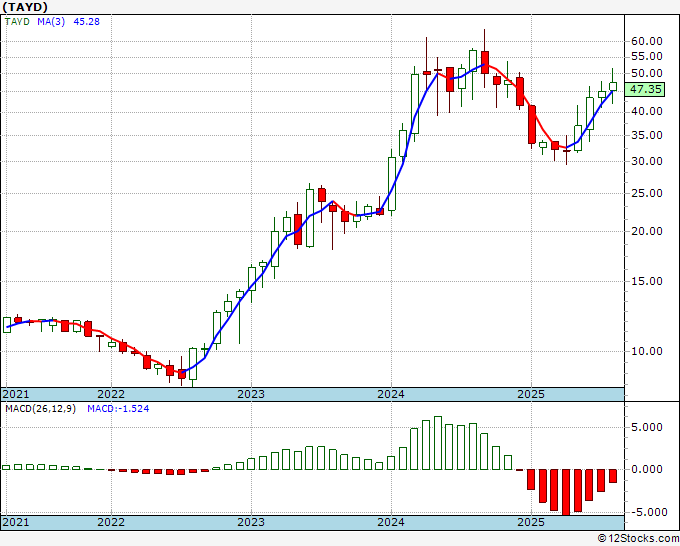This screenshot has width=680, height=546.
Task: Click 2024 on the price chart timeline
Action: click(x=391, y=394)
